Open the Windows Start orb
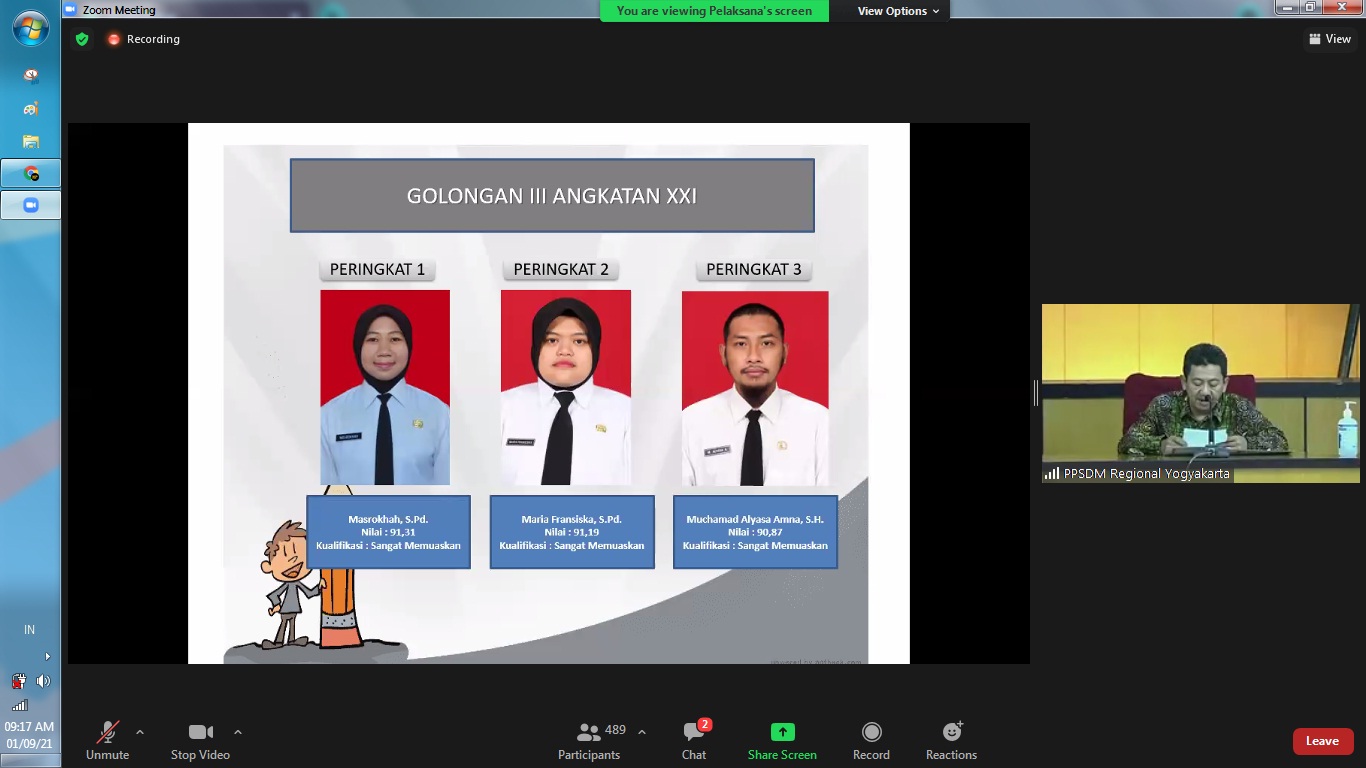The height and width of the screenshot is (768, 1366). (x=30, y=29)
